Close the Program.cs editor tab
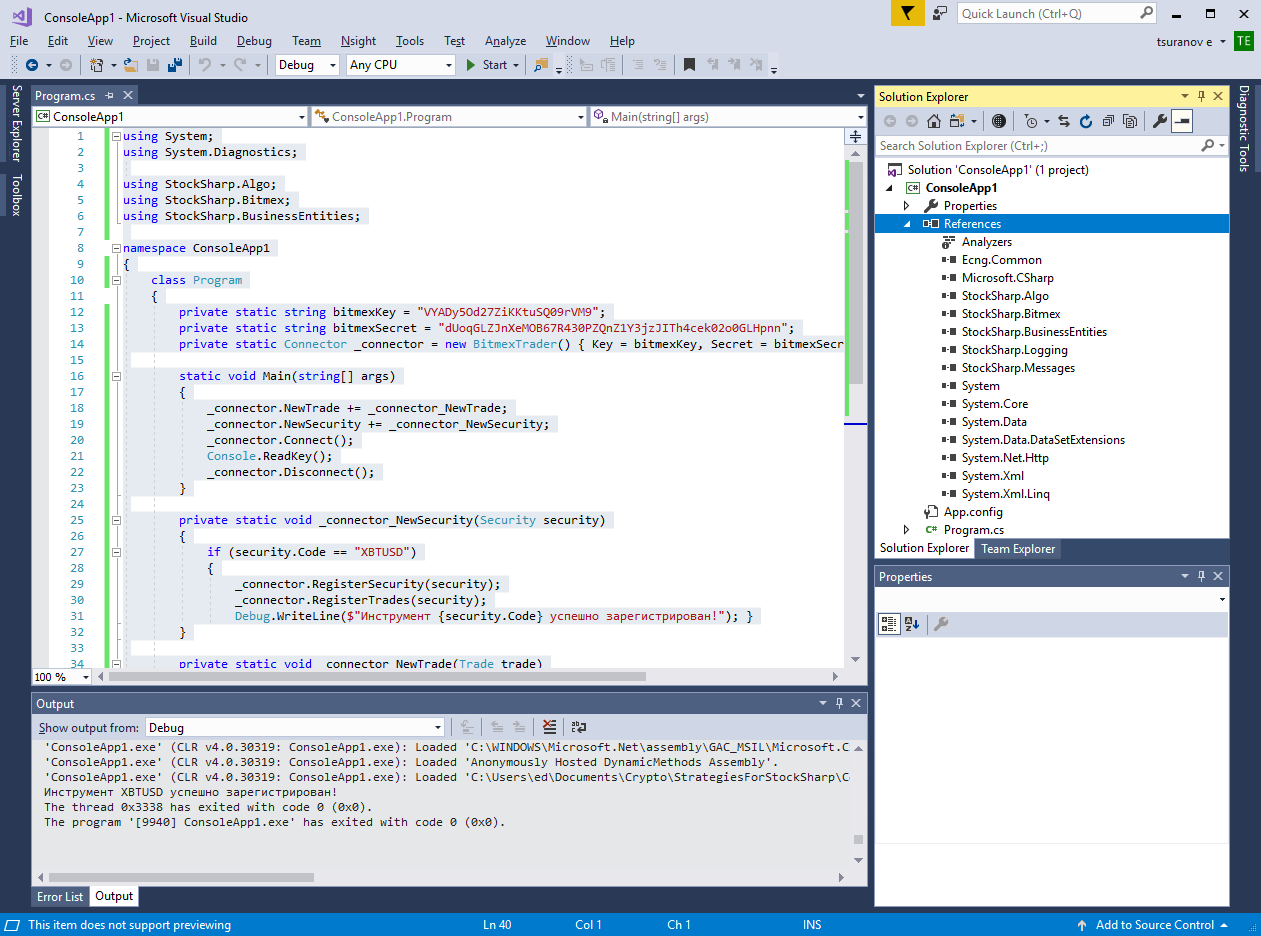The image size is (1261, 936). (128, 96)
